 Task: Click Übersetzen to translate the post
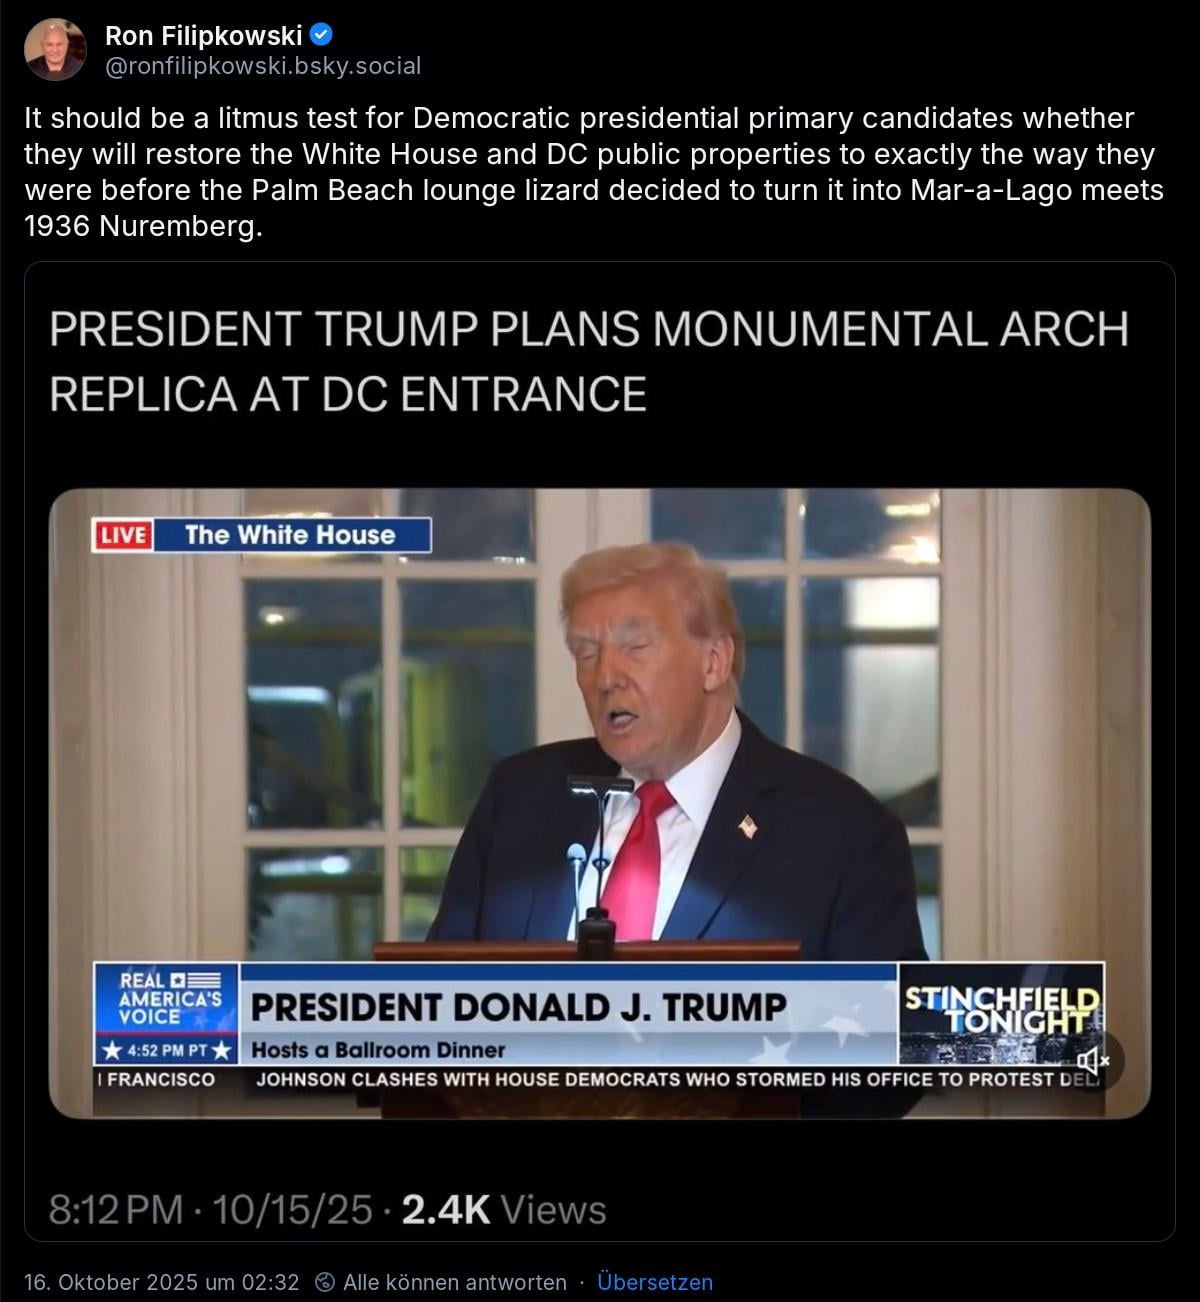click(x=655, y=1282)
